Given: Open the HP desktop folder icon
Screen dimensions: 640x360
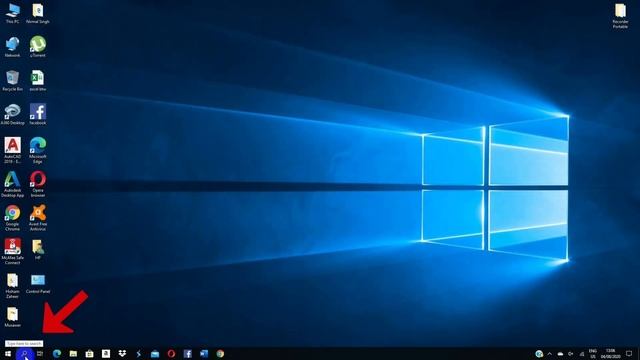Looking at the screenshot, I should 38,249.
